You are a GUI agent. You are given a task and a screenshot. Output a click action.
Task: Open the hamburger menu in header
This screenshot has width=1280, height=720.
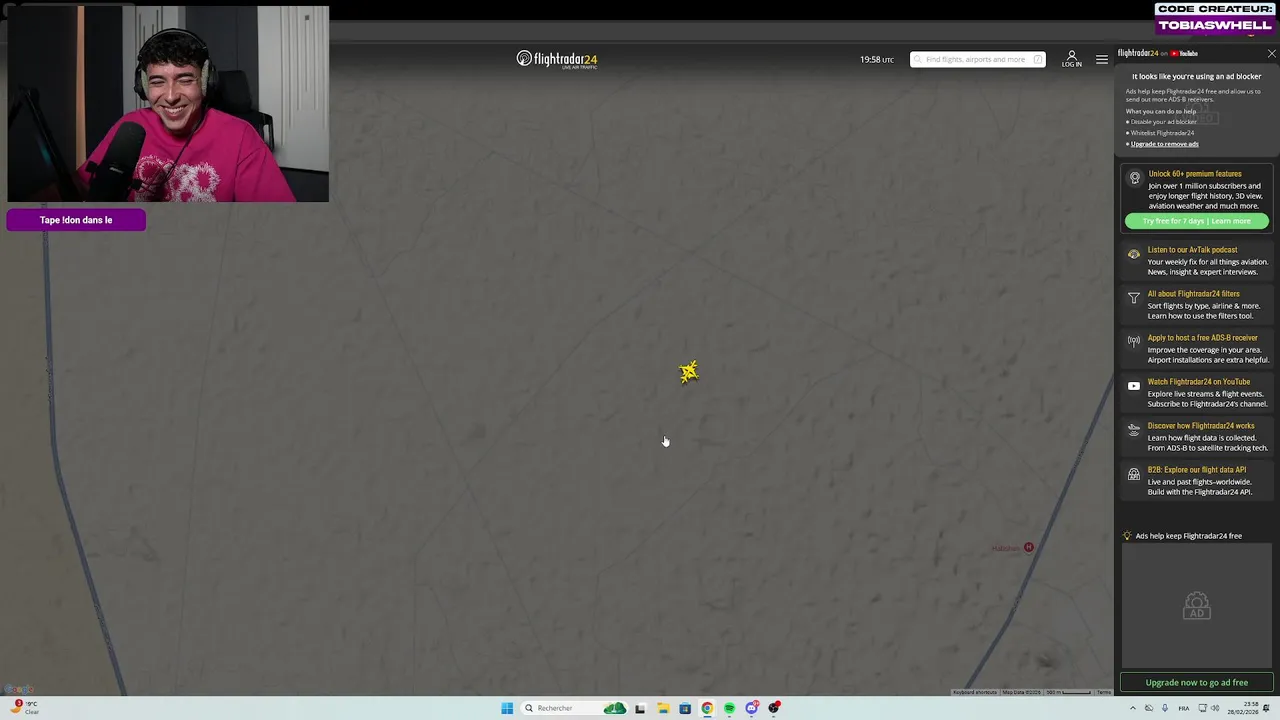tap(1101, 59)
